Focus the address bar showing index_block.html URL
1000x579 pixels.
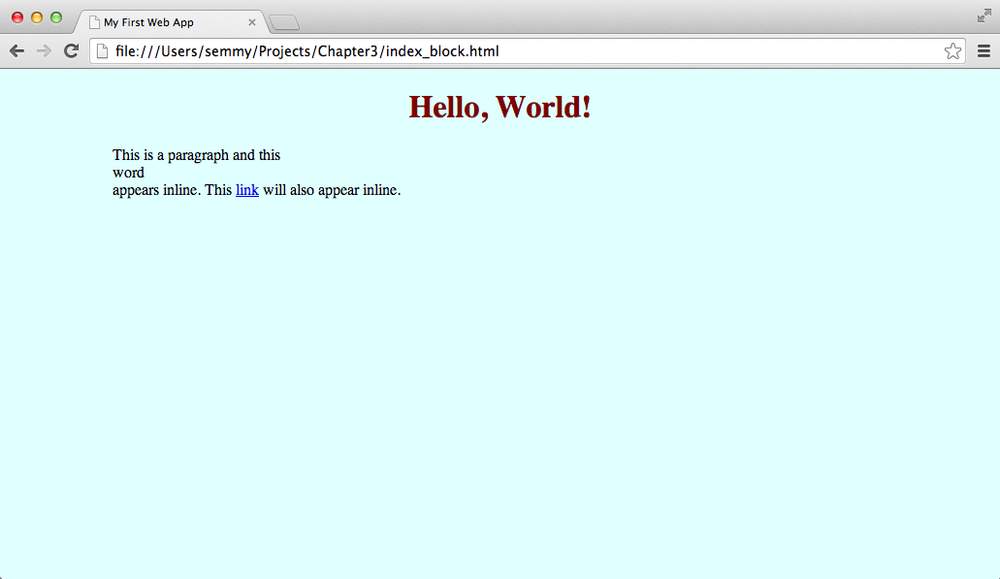point(527,51)
